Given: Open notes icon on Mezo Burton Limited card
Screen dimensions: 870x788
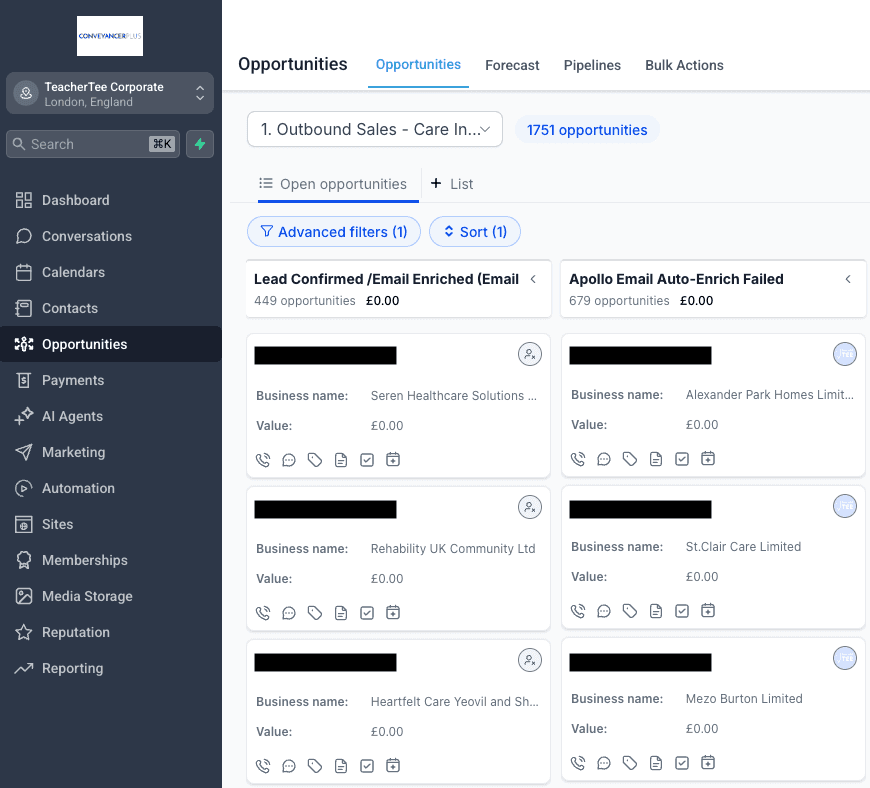Looking at the screenshot, I should (x=656, y=763).
